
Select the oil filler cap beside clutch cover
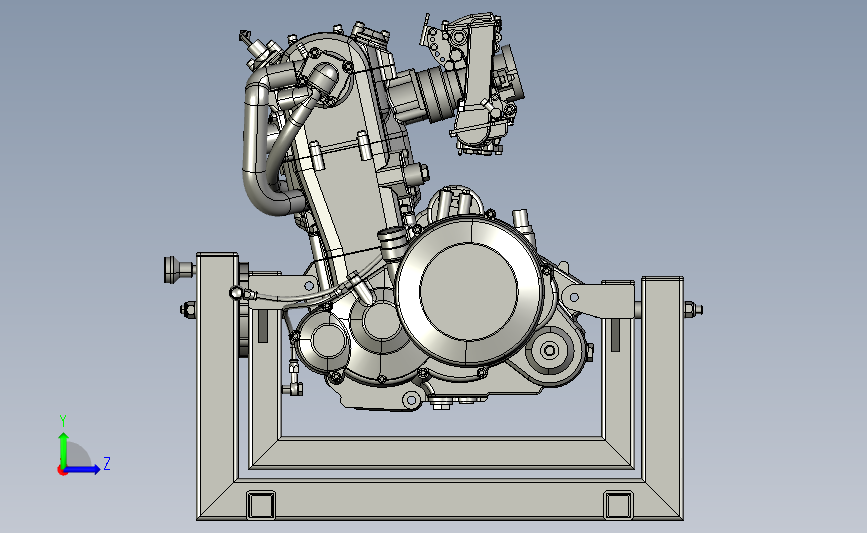pyautogui.click(x=393, y=242)
